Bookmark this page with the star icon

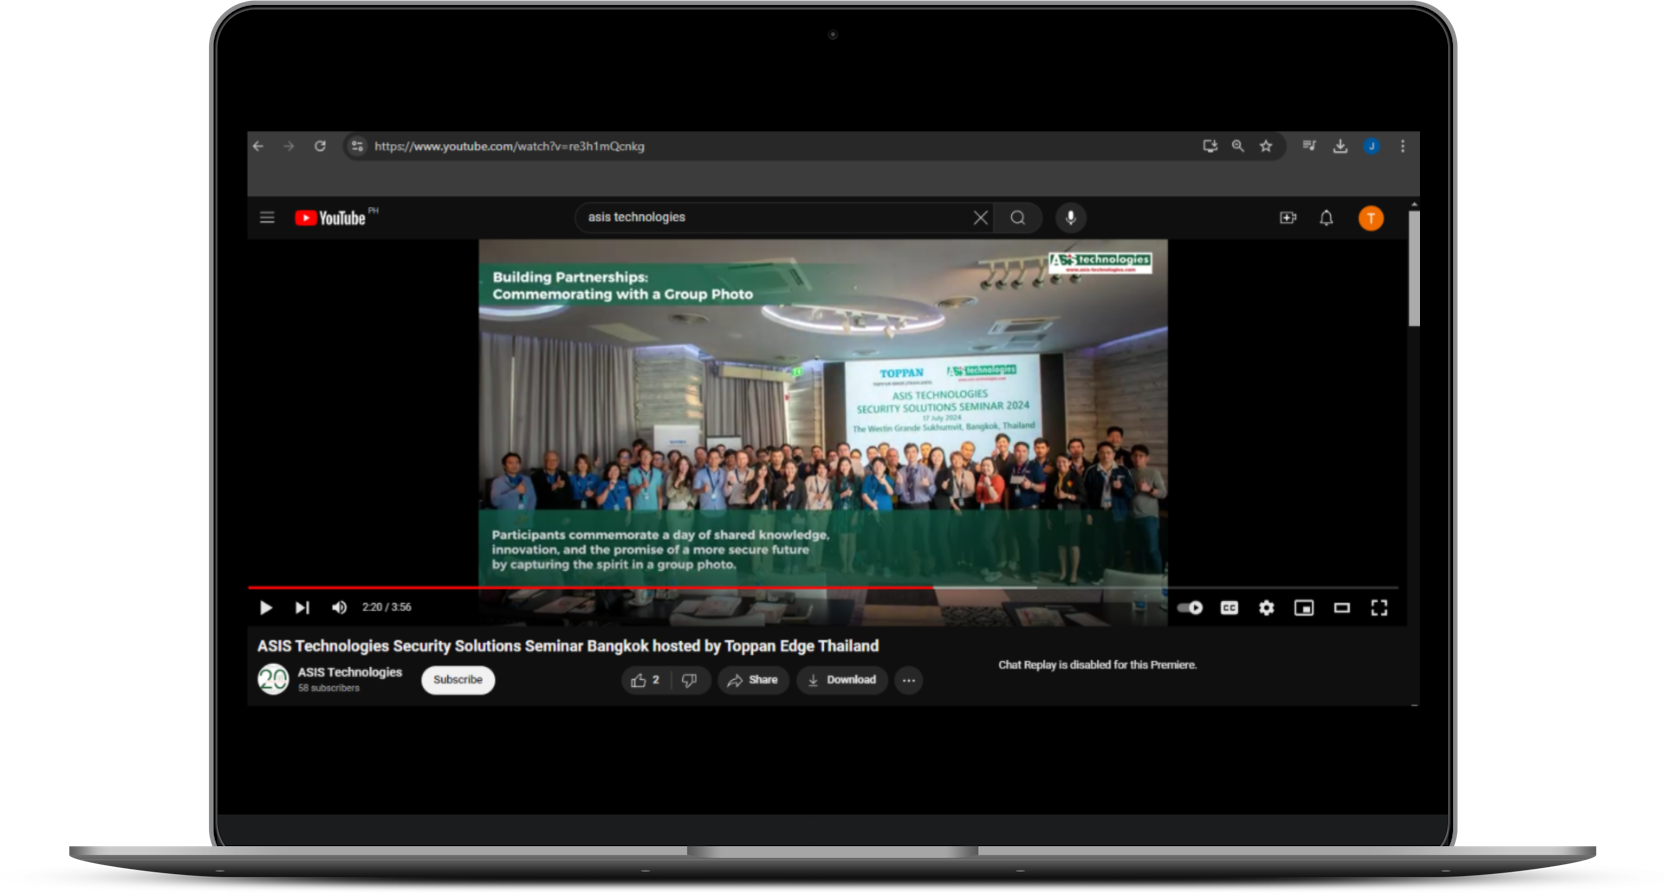coord(1266,146)
